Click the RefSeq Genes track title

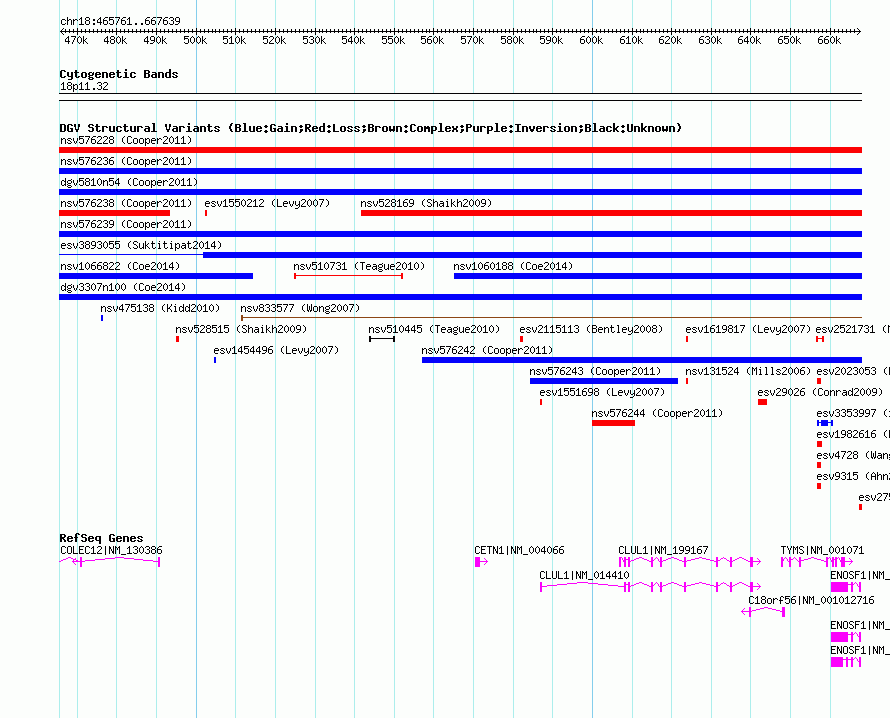tap(101, 538)
